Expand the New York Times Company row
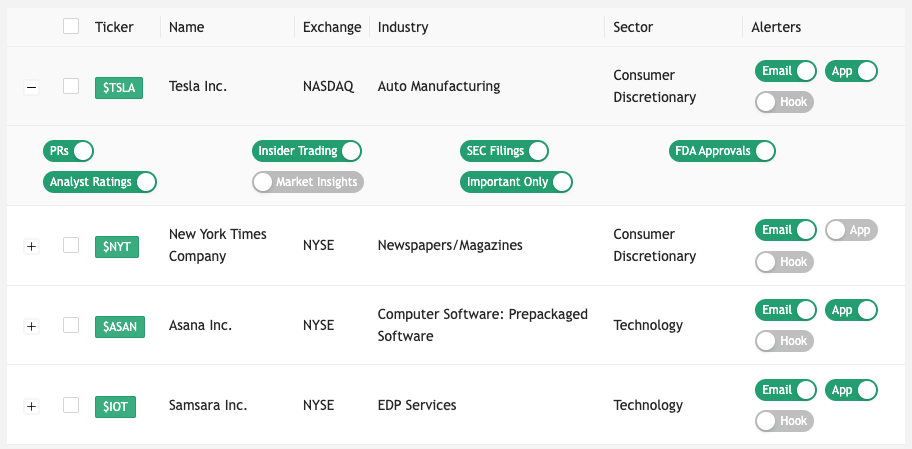 (31, 246)
